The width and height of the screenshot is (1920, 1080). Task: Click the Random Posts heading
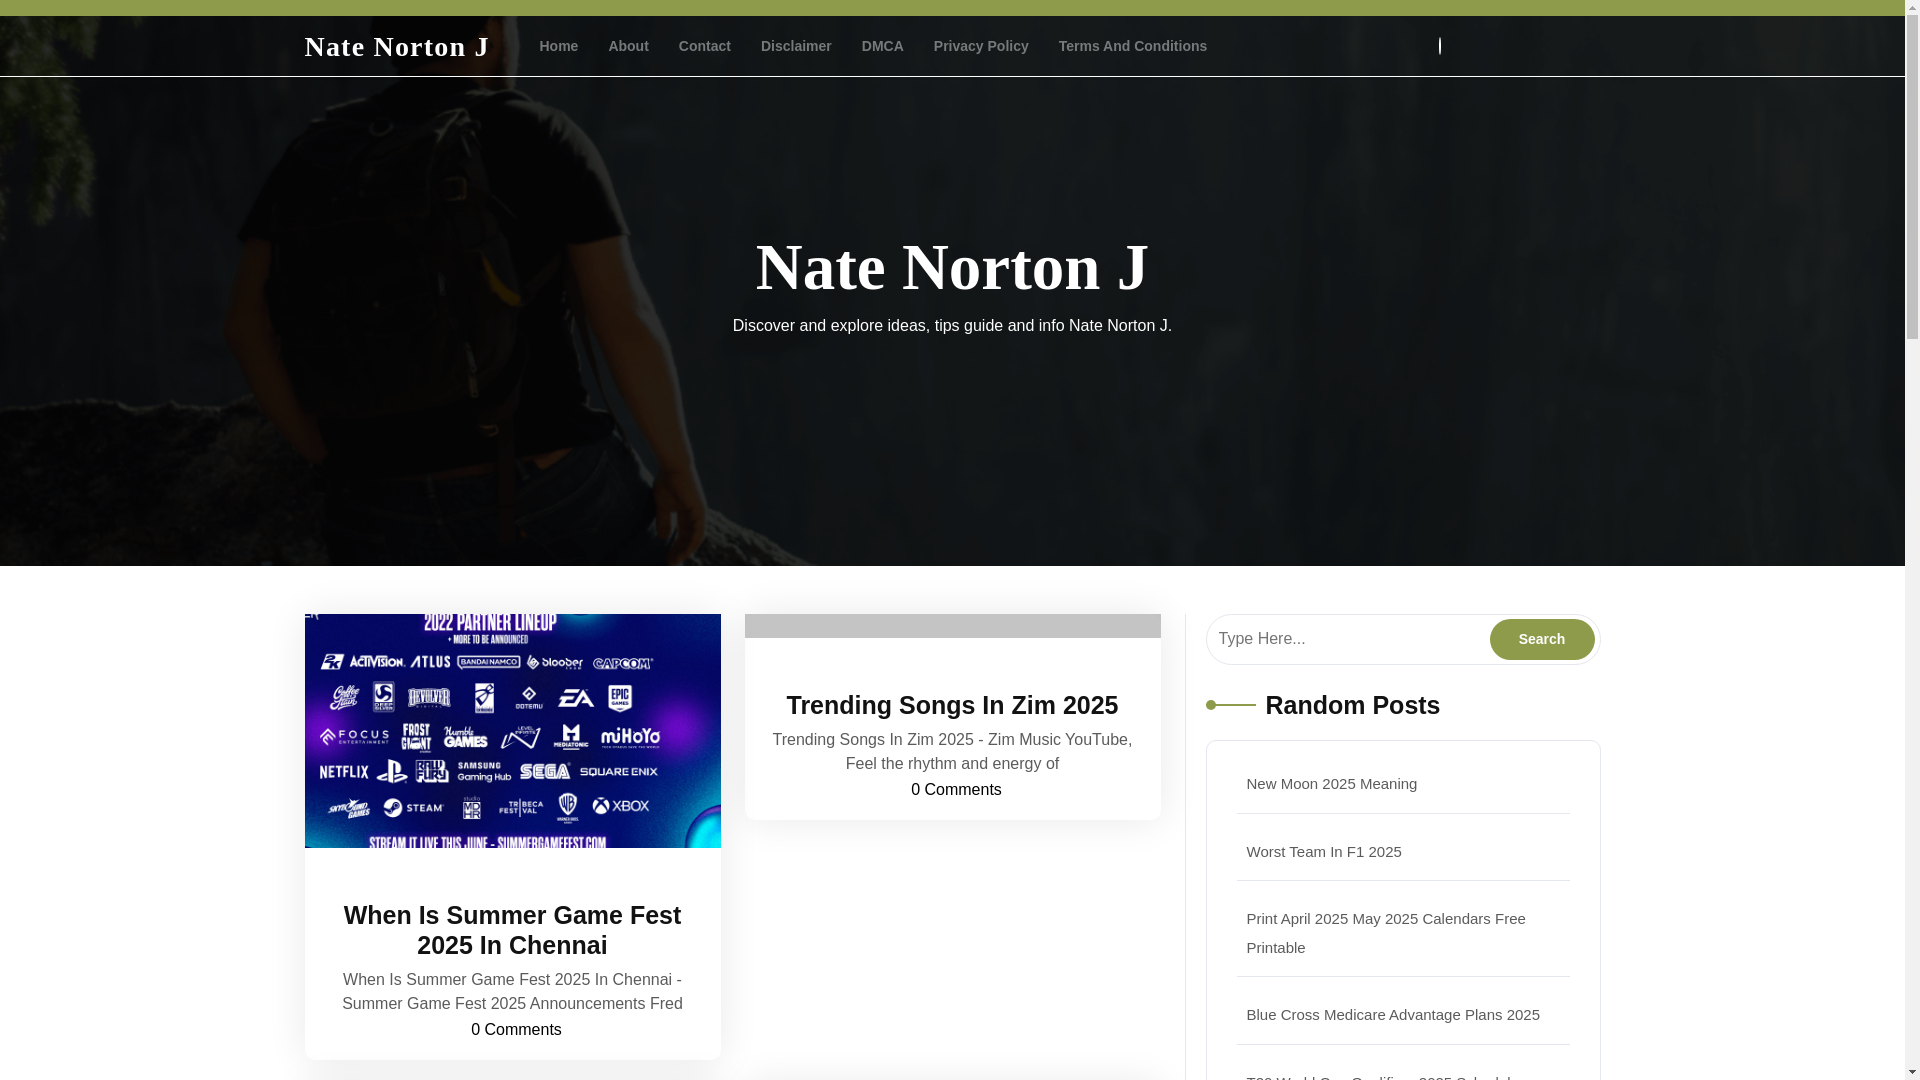coord(1352,705)
